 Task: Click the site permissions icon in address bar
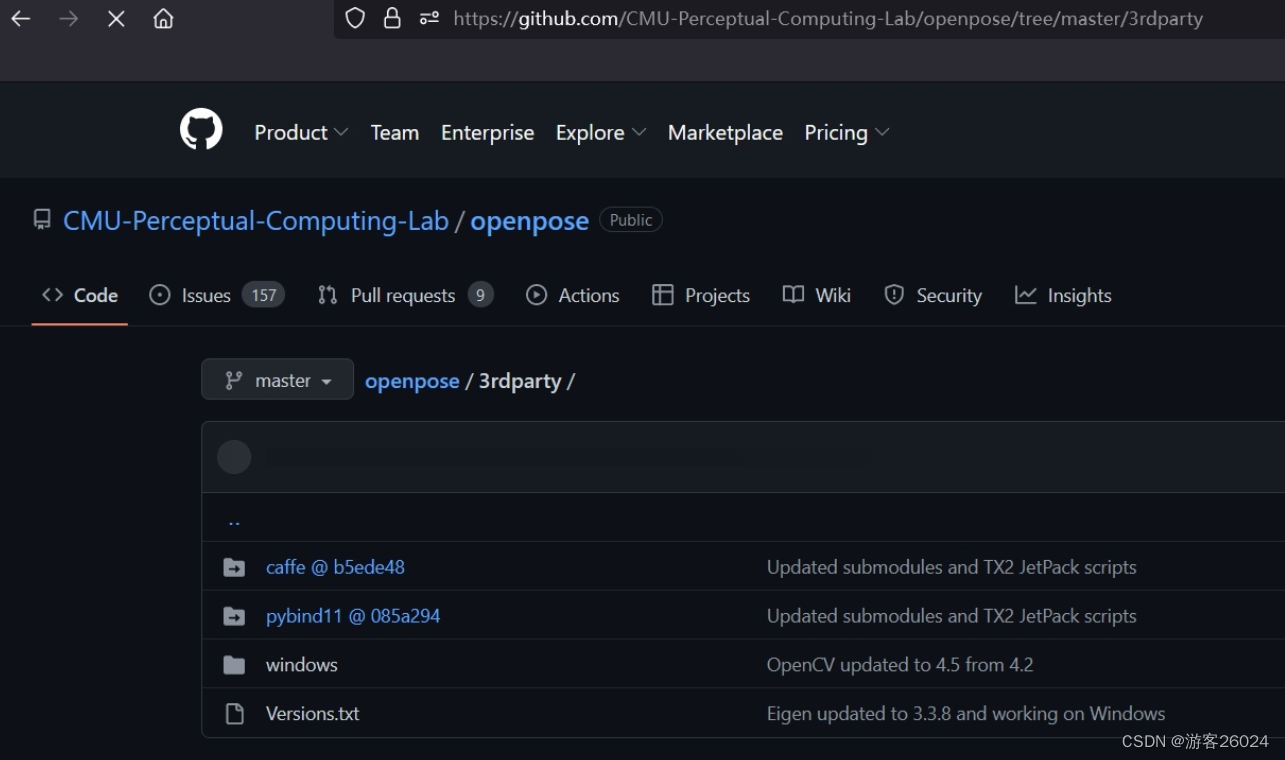[429, 18]
